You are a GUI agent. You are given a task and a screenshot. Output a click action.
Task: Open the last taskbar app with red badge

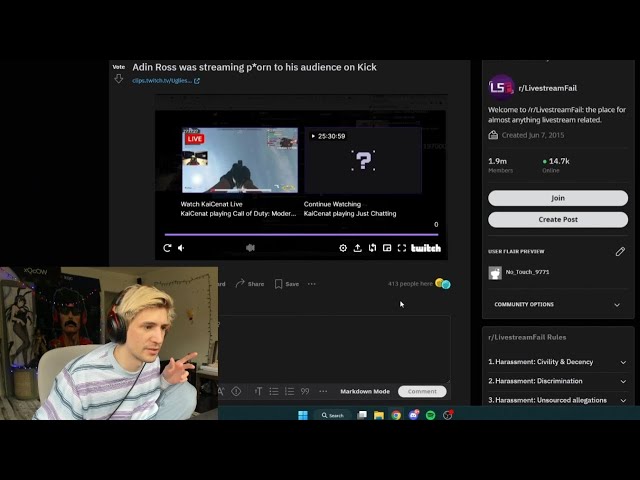tap(448, 415)
